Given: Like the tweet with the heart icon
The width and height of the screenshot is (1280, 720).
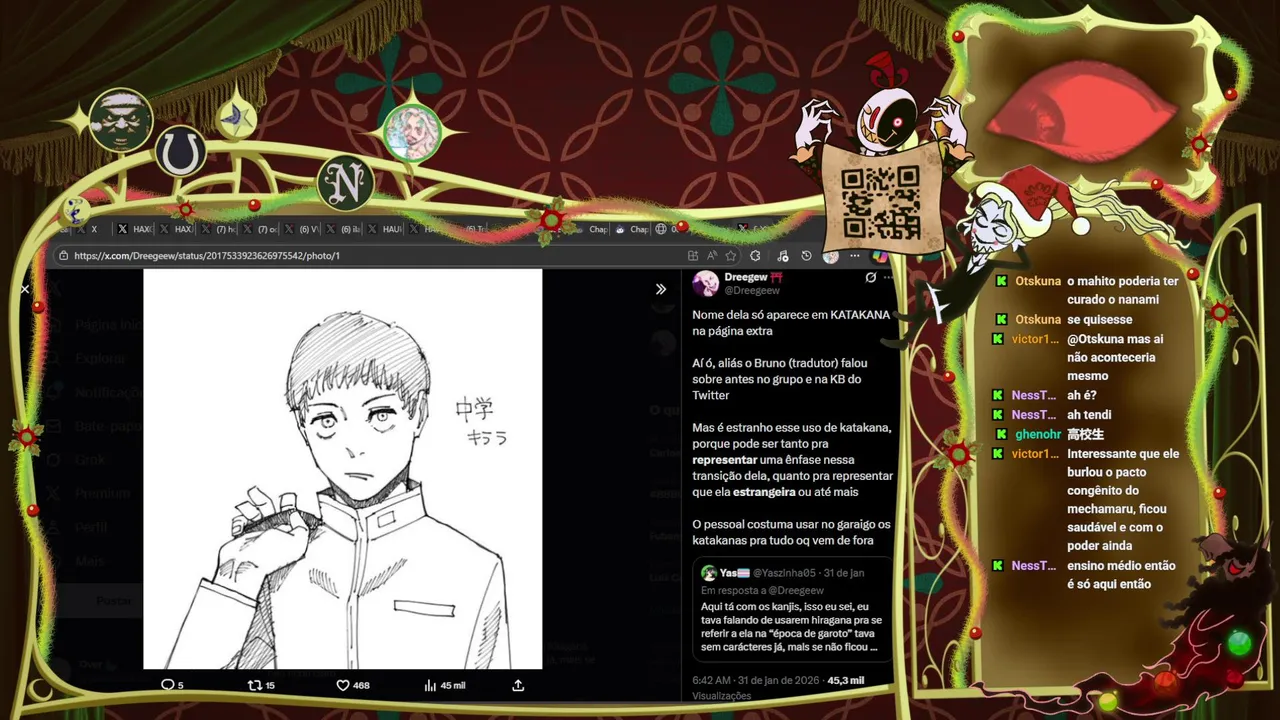Looking at the screenshot, I should tap(352, 685).
